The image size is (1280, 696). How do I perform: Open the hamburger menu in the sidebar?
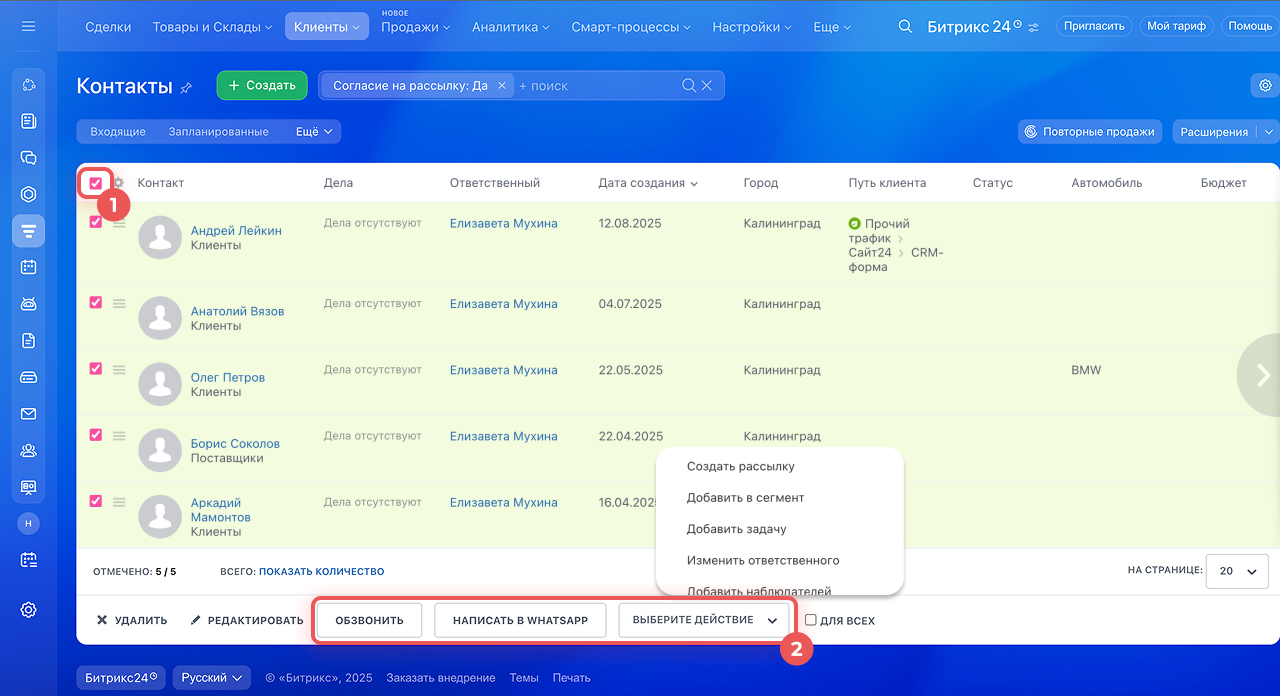28,26
